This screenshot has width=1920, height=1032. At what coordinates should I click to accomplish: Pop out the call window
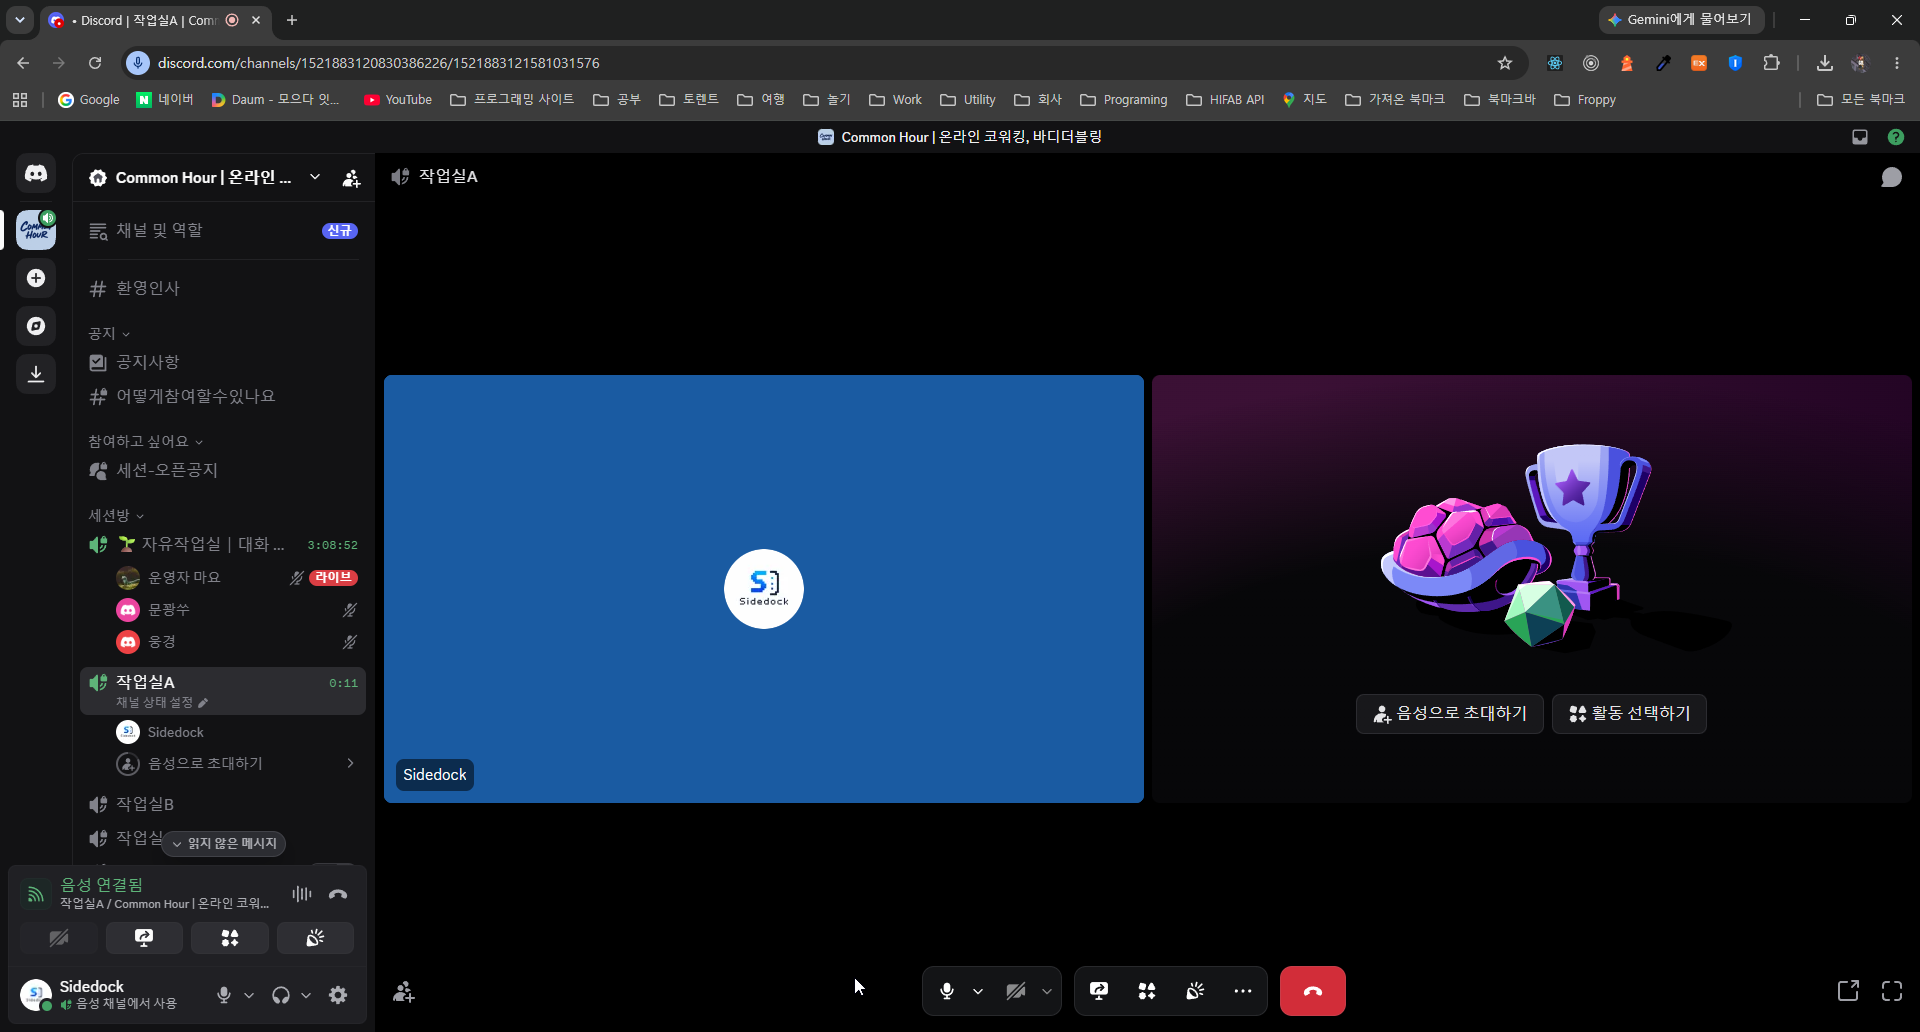[x=1848, y=991]
